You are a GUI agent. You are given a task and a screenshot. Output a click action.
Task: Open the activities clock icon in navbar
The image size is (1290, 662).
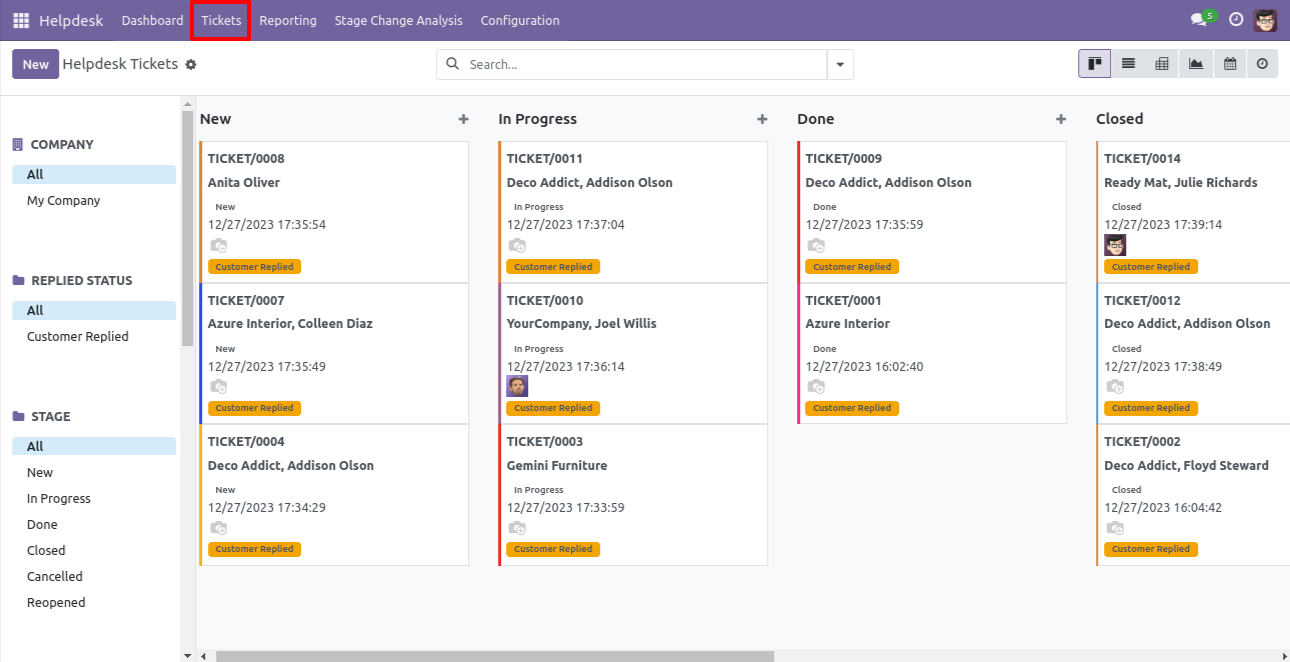coord(1236,20)
